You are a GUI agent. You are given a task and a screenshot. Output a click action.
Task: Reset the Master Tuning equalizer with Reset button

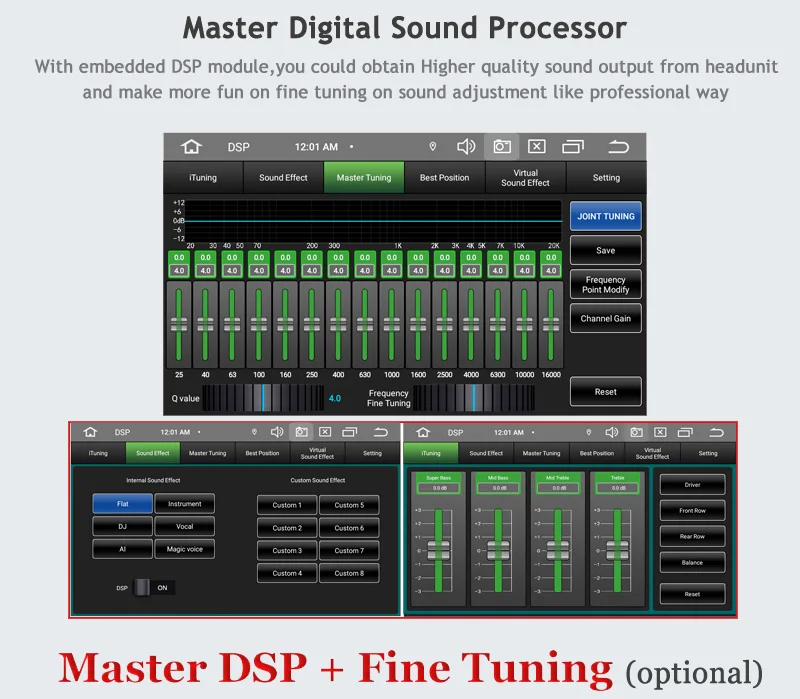(606, 391)
